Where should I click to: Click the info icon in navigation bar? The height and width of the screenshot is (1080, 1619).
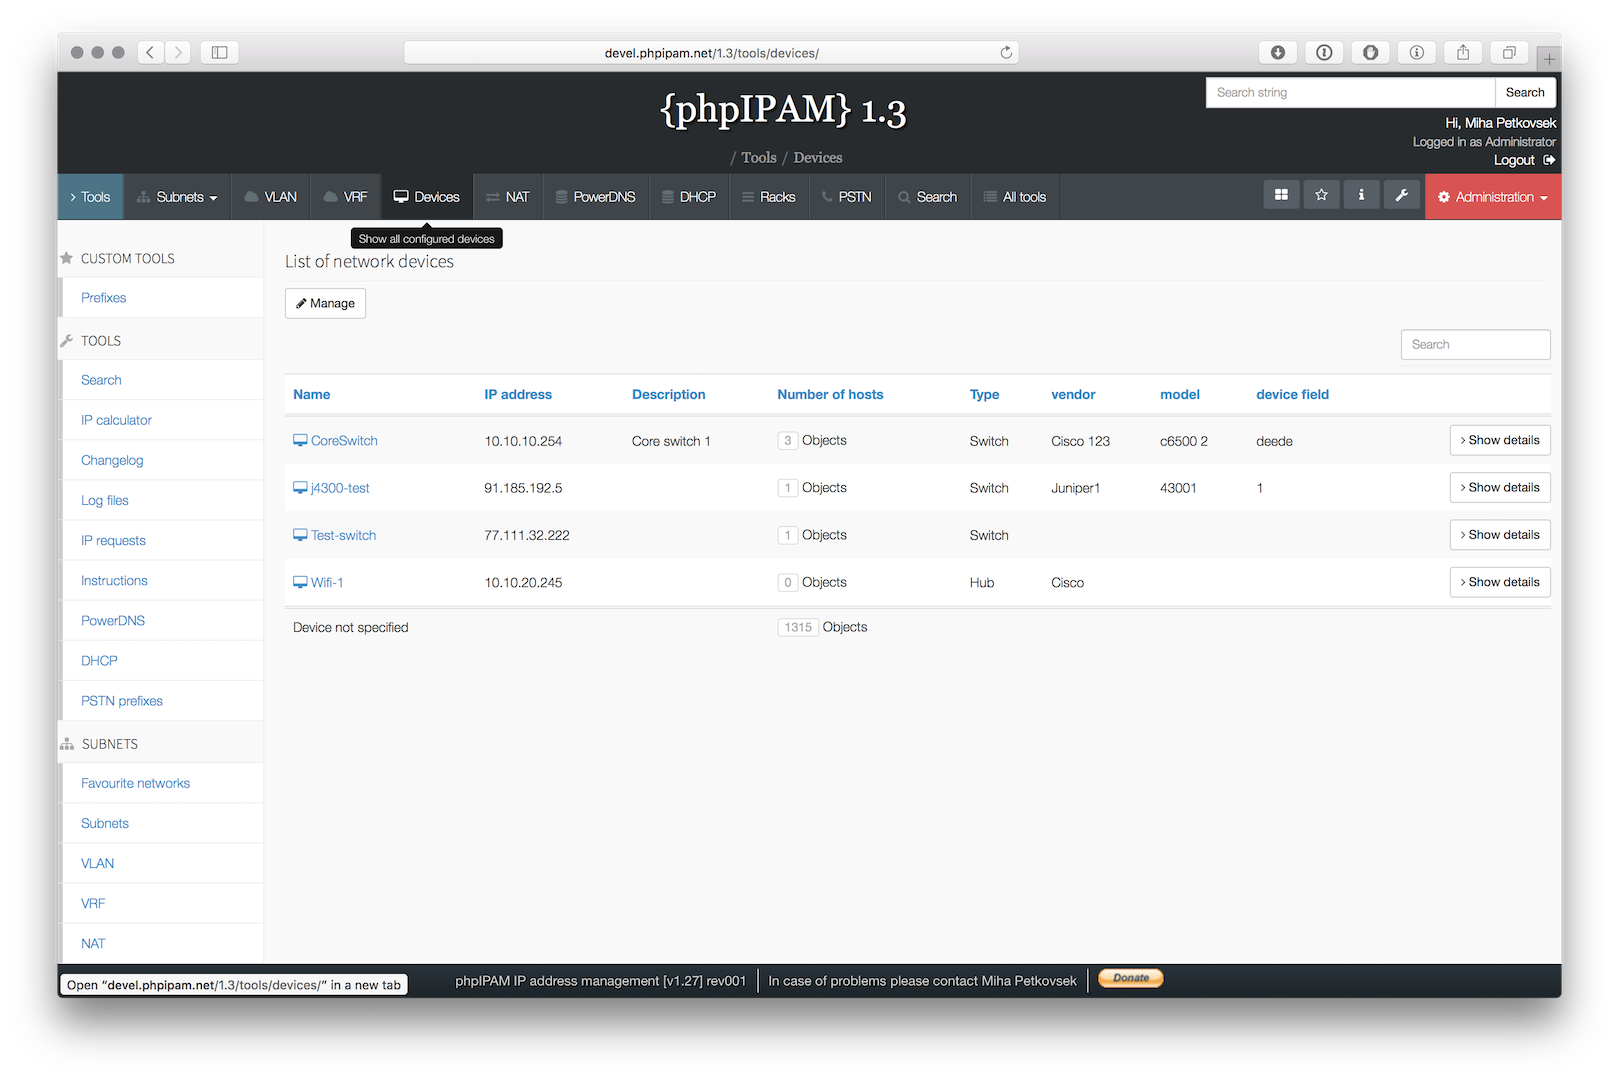click(x=1361, y=195)
